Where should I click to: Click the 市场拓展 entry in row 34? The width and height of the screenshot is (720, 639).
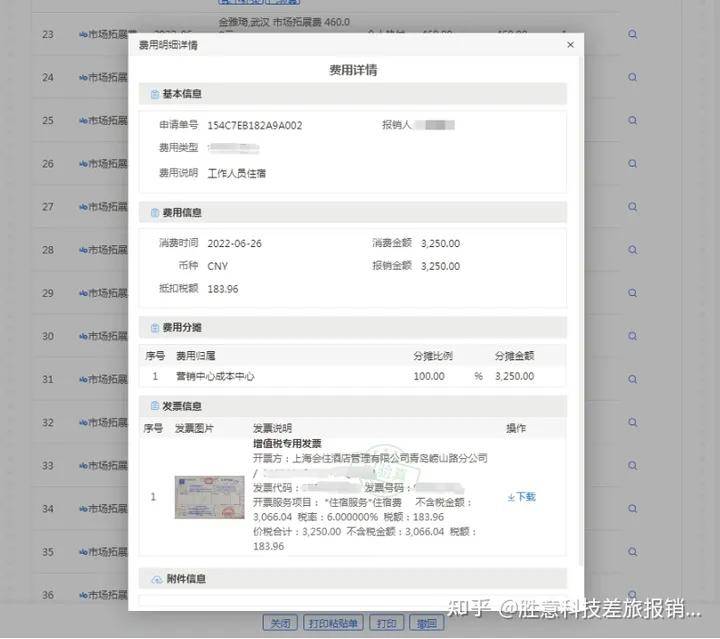(x=103, y=509)
